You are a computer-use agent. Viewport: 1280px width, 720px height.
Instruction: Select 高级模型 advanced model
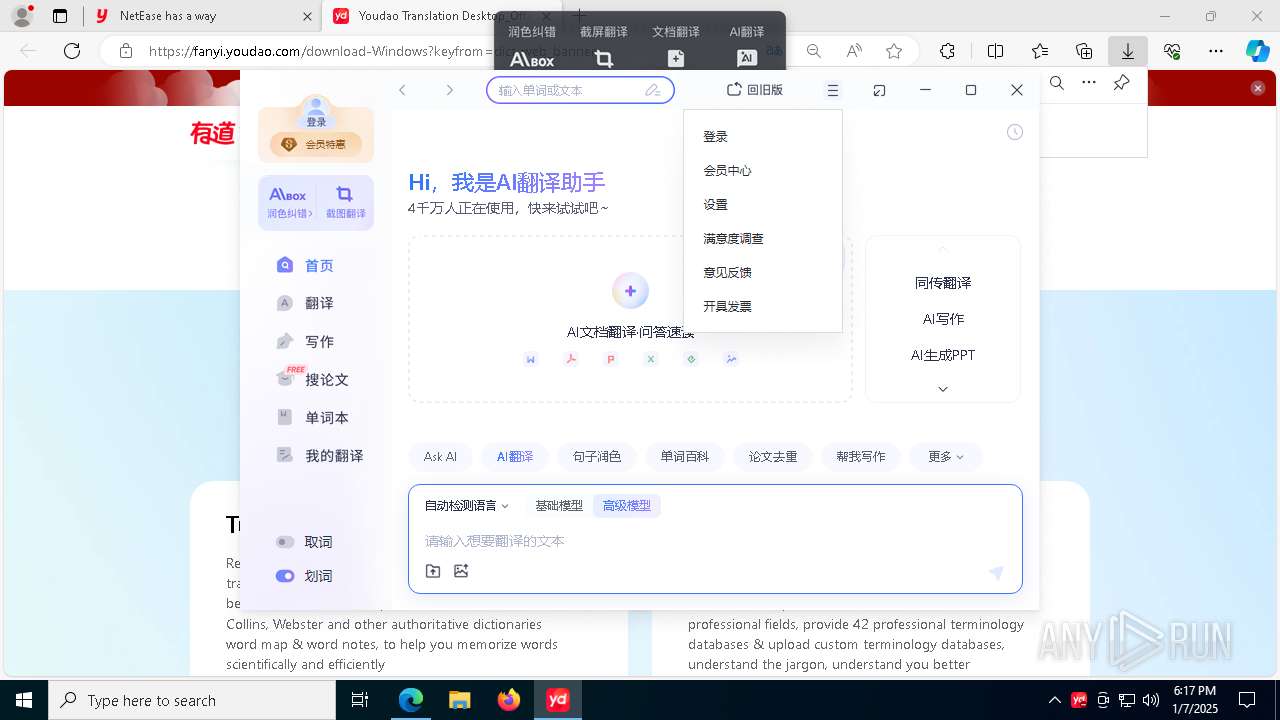tap(627, 506)
